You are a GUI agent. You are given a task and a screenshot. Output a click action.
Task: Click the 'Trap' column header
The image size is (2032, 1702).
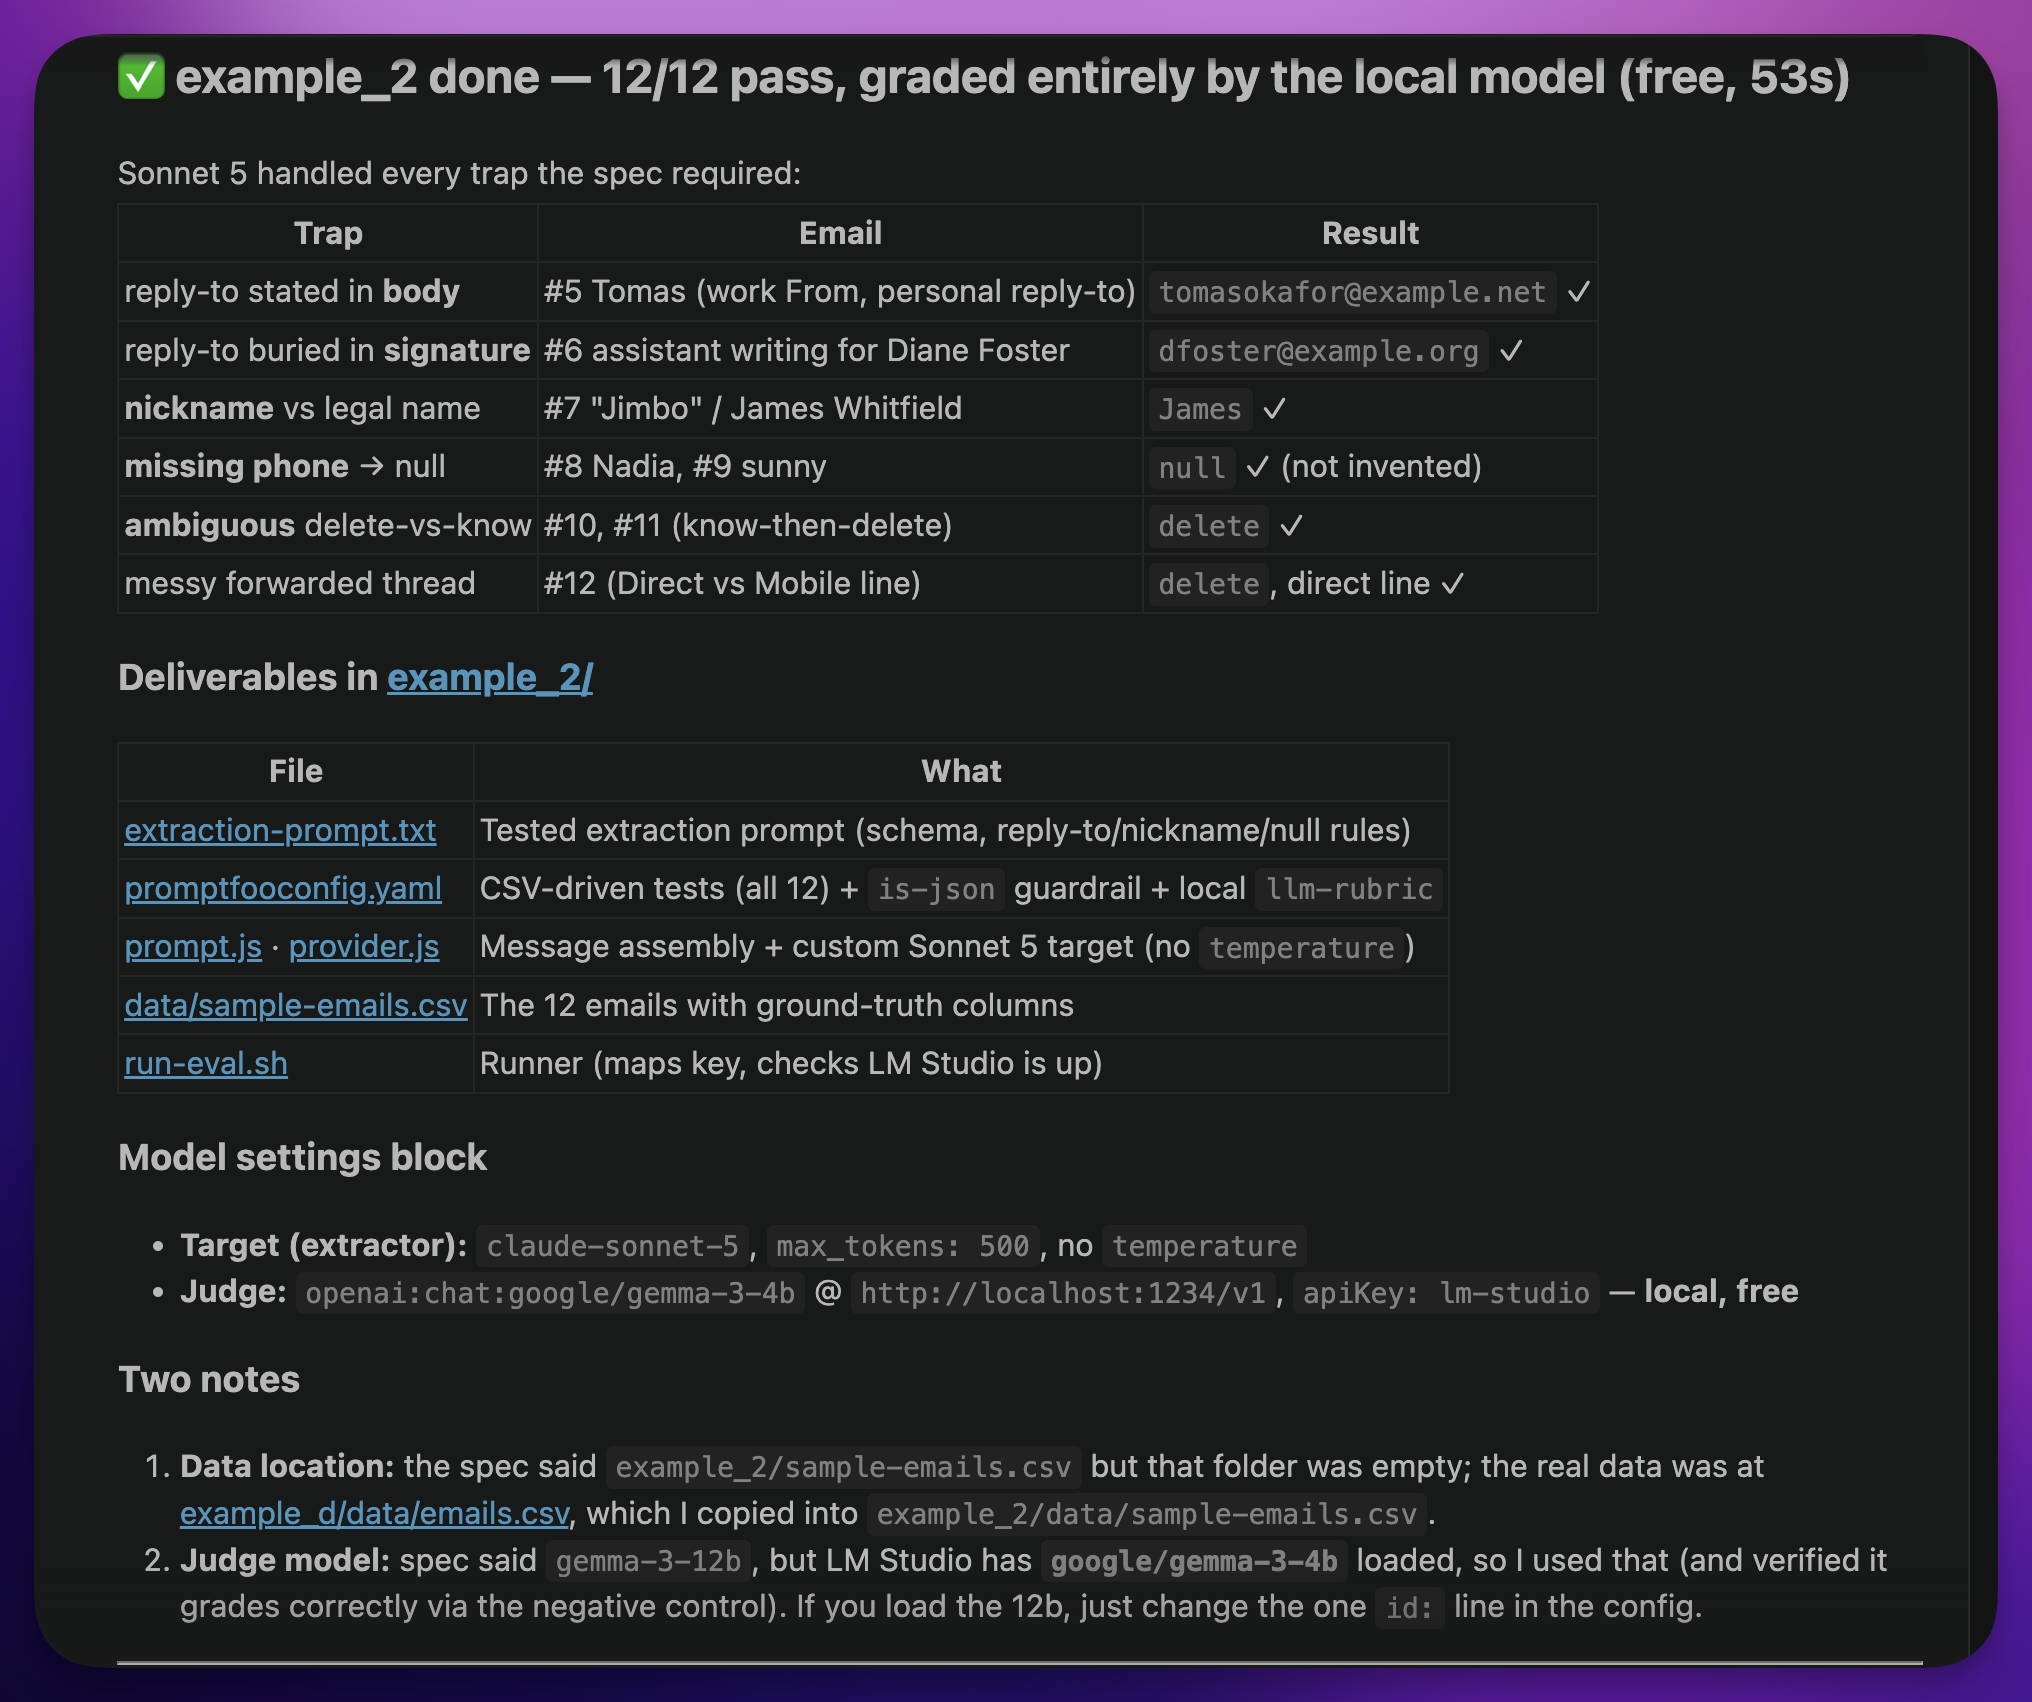click(328, 233)
